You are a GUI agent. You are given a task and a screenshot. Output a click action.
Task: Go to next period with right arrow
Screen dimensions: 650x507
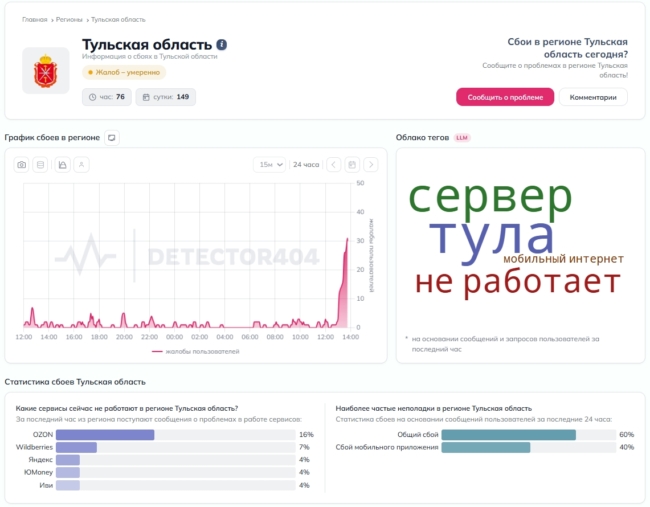point(371,165)
